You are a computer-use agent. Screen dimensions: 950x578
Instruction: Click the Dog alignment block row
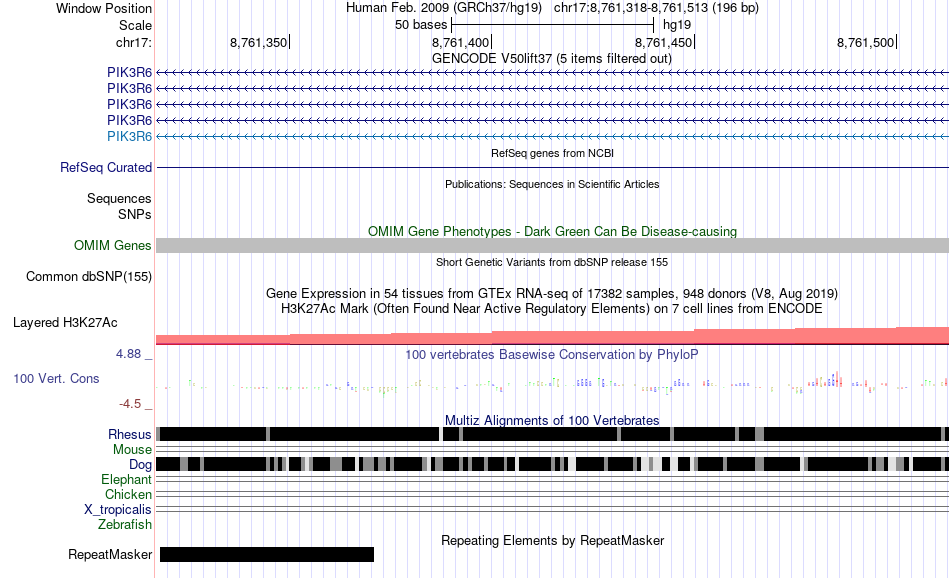click(x=553, y=464)
